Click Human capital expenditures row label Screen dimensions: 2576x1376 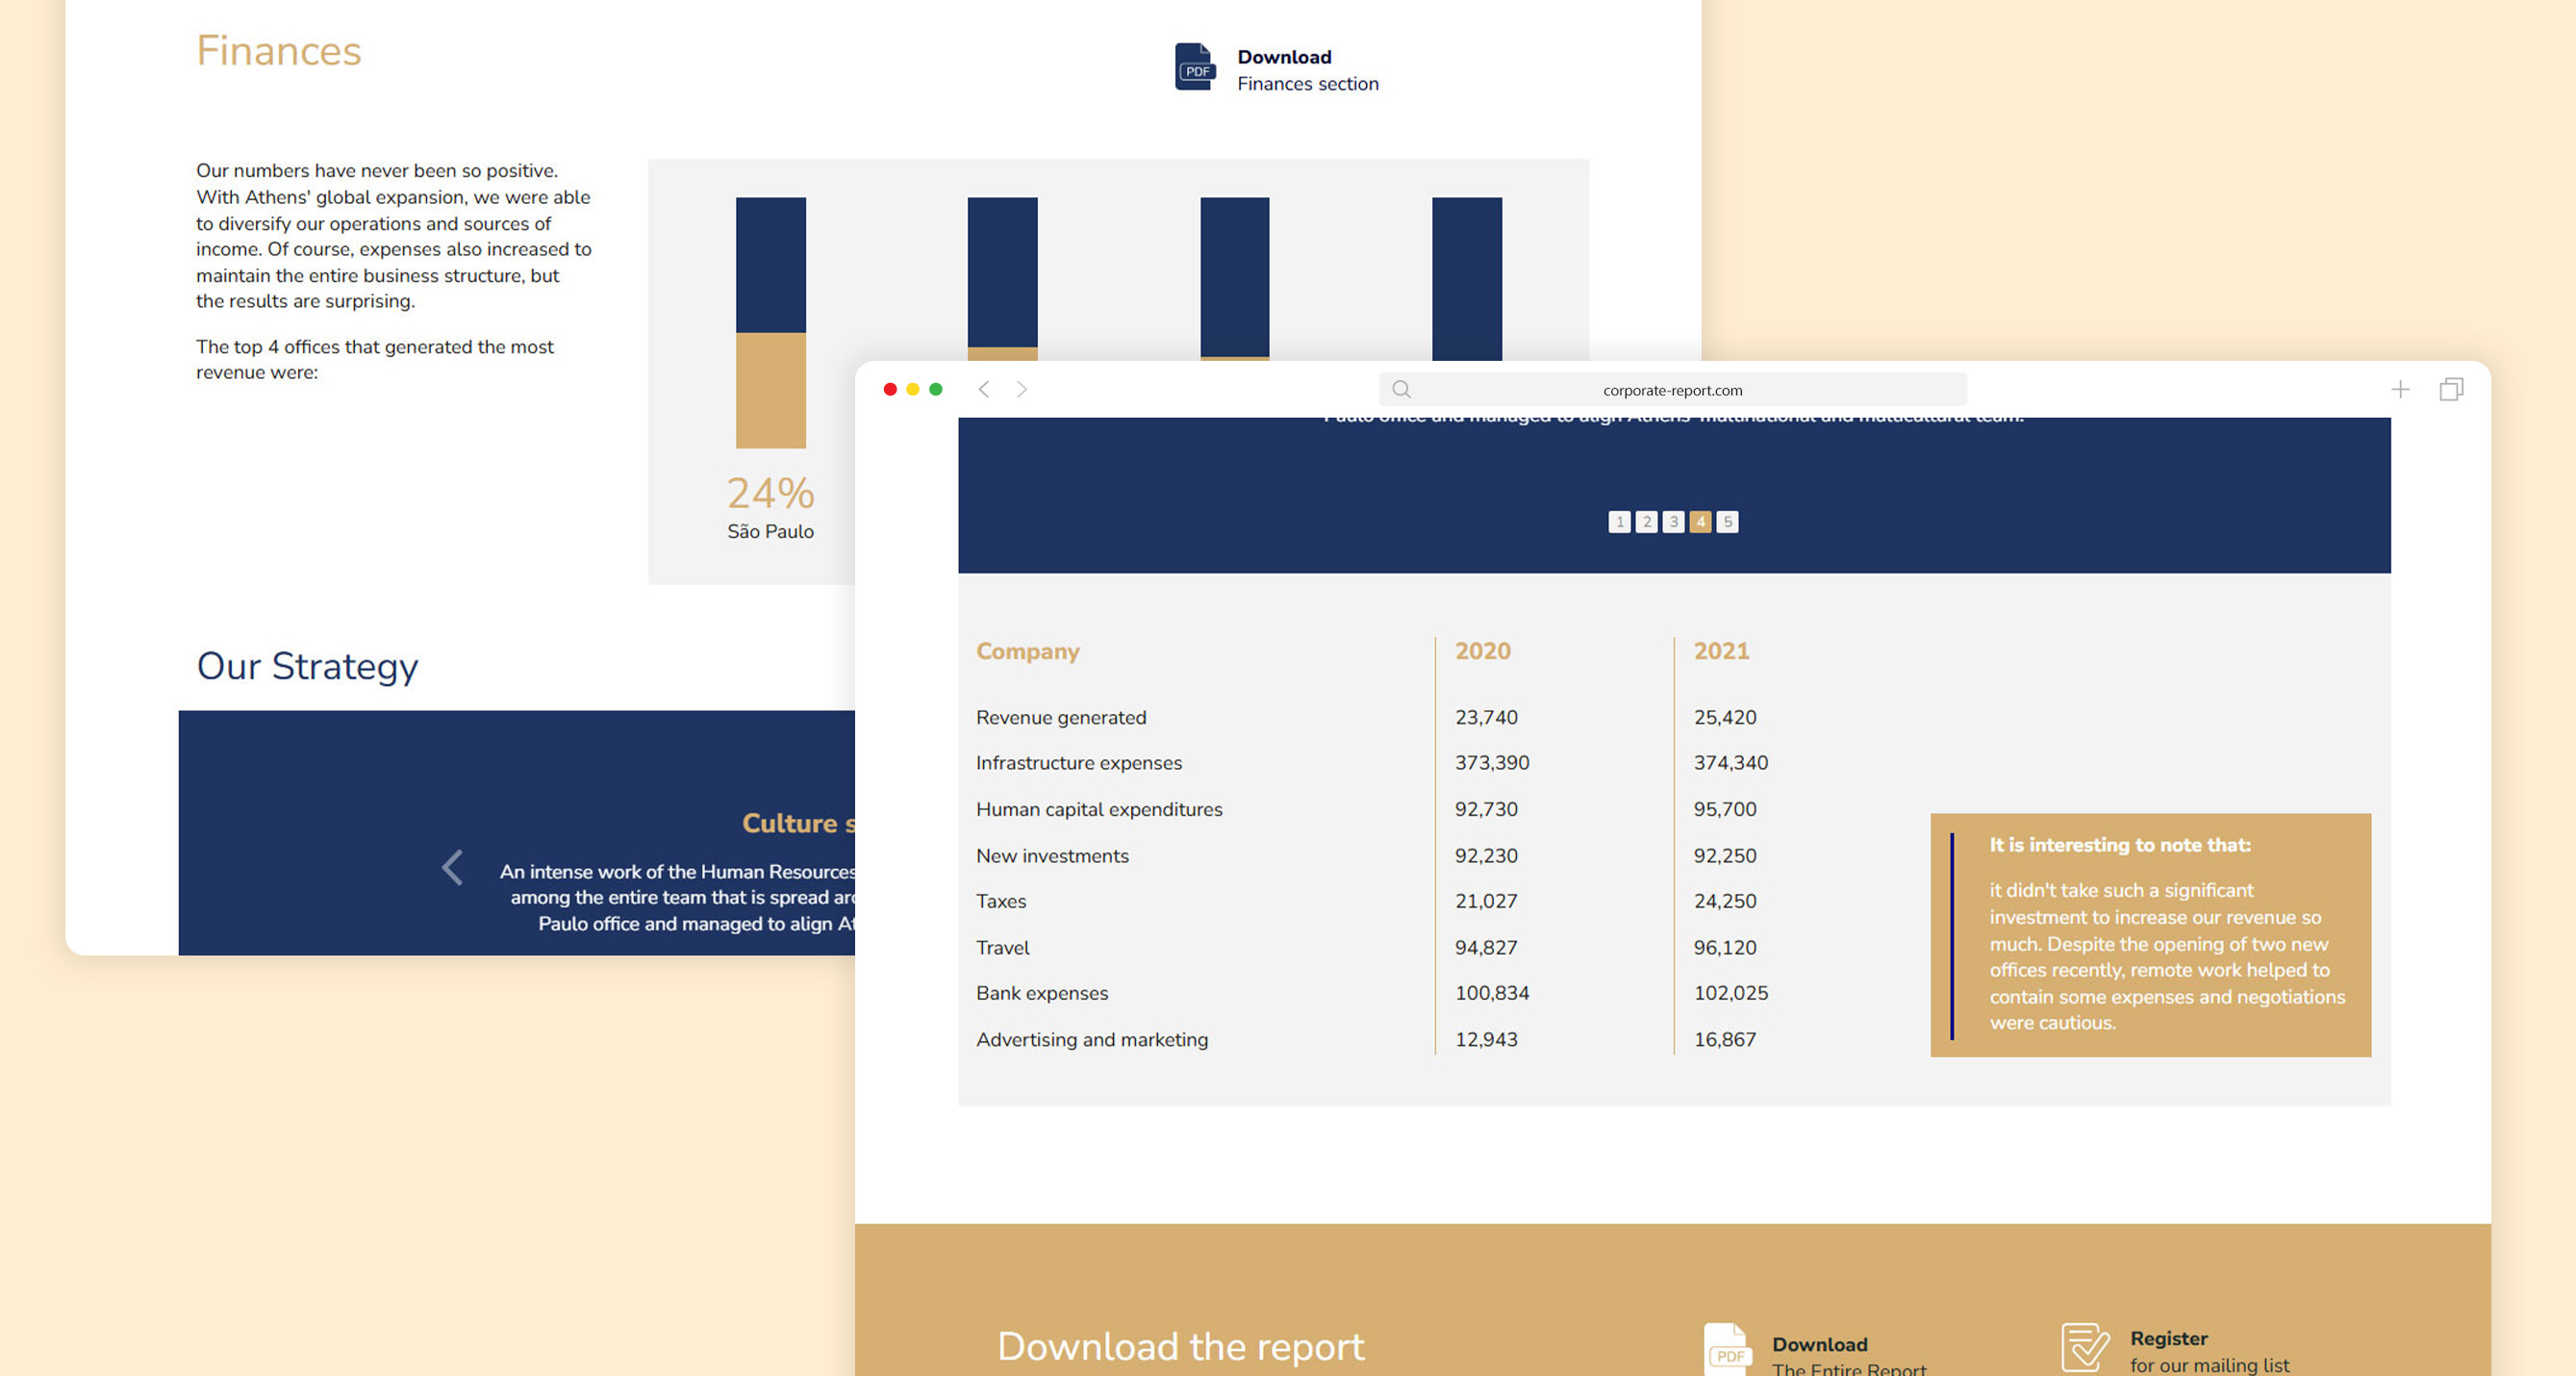point(1099,809)
